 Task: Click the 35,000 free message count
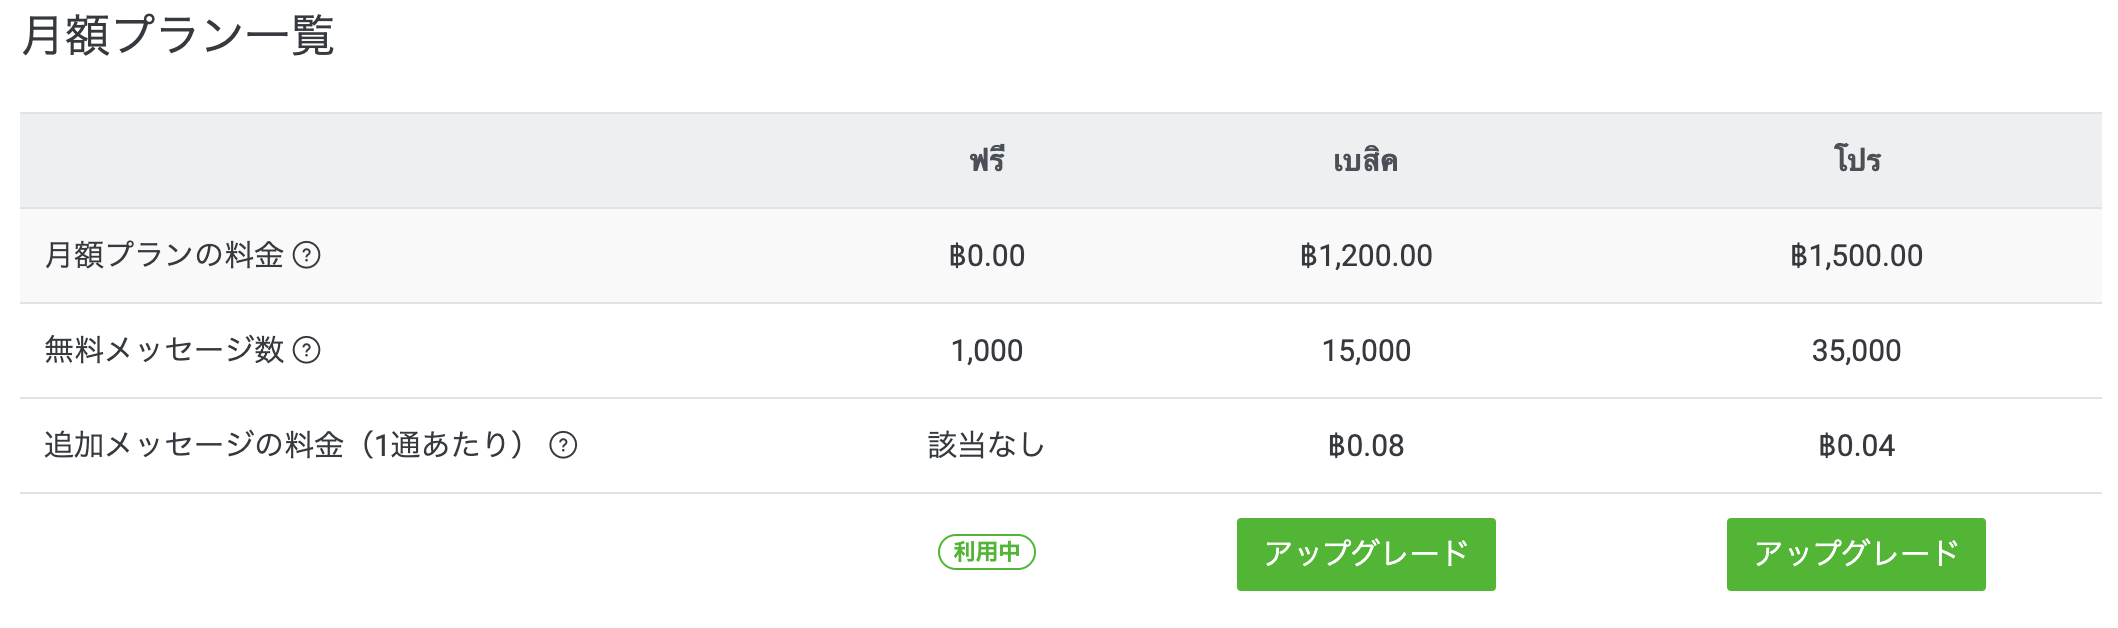pyautogui.click(x=1857, y=351)
